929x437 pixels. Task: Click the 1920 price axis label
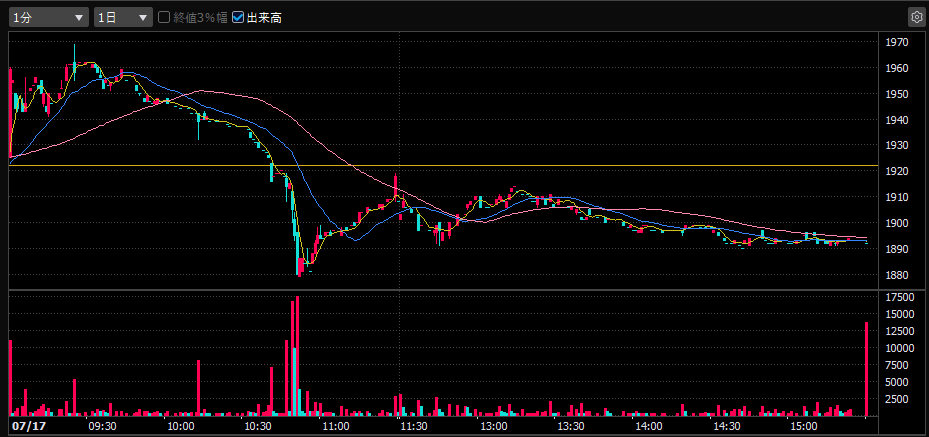(896, 171)
